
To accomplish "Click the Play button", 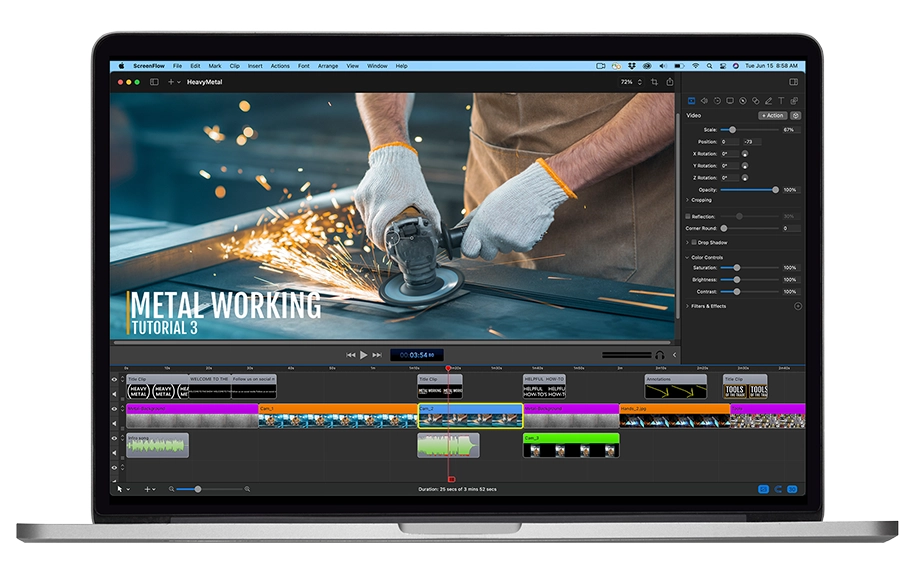I will point(363,355).
